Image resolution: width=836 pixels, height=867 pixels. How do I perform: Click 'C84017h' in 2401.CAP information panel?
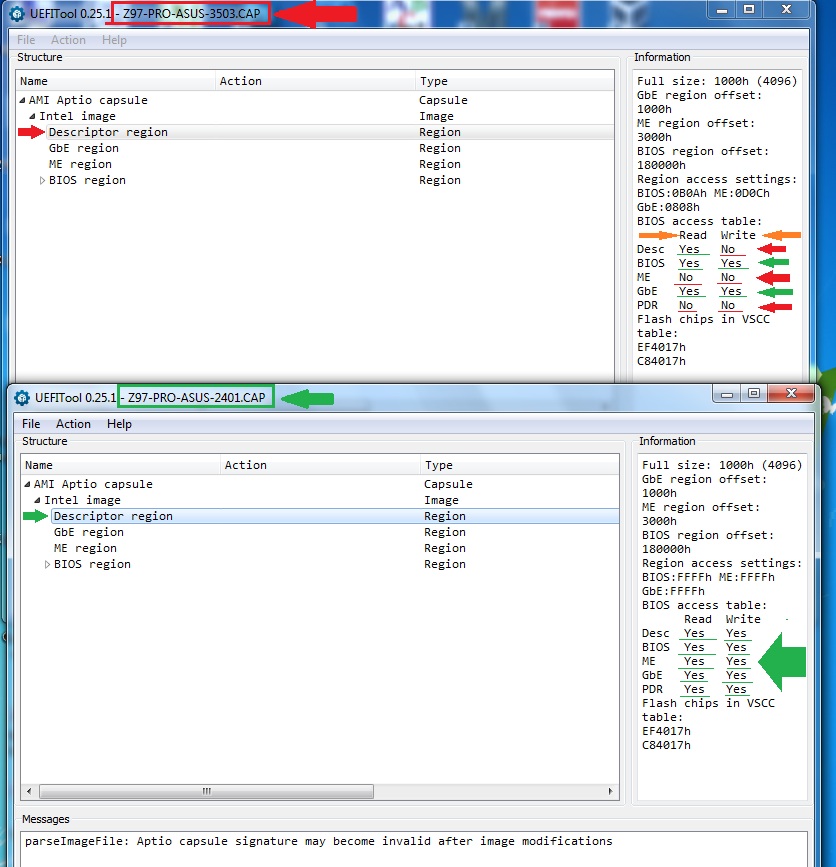click(666, 745)
